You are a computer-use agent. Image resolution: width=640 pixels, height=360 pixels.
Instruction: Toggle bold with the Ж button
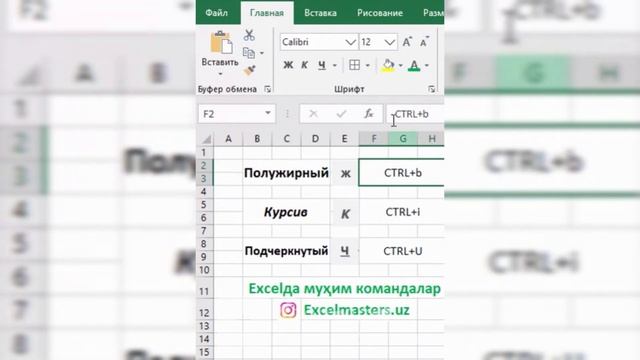pyautogui.click(x=288, y=65)
